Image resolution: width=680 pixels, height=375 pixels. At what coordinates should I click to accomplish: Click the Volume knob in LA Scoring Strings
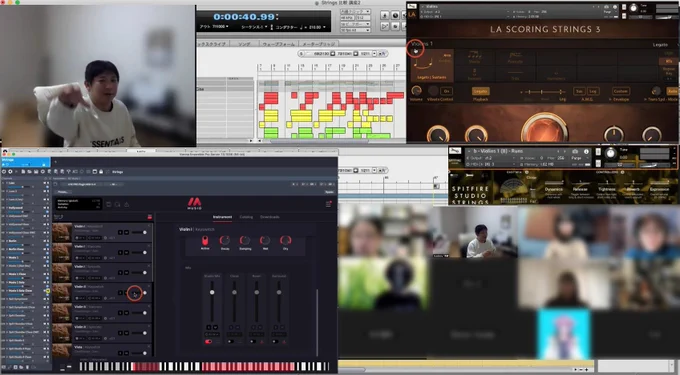(416, 91)
